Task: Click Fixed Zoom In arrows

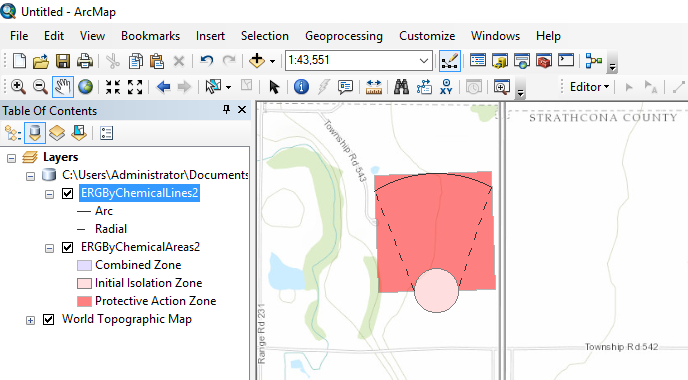Action: [x=113, y=87]
